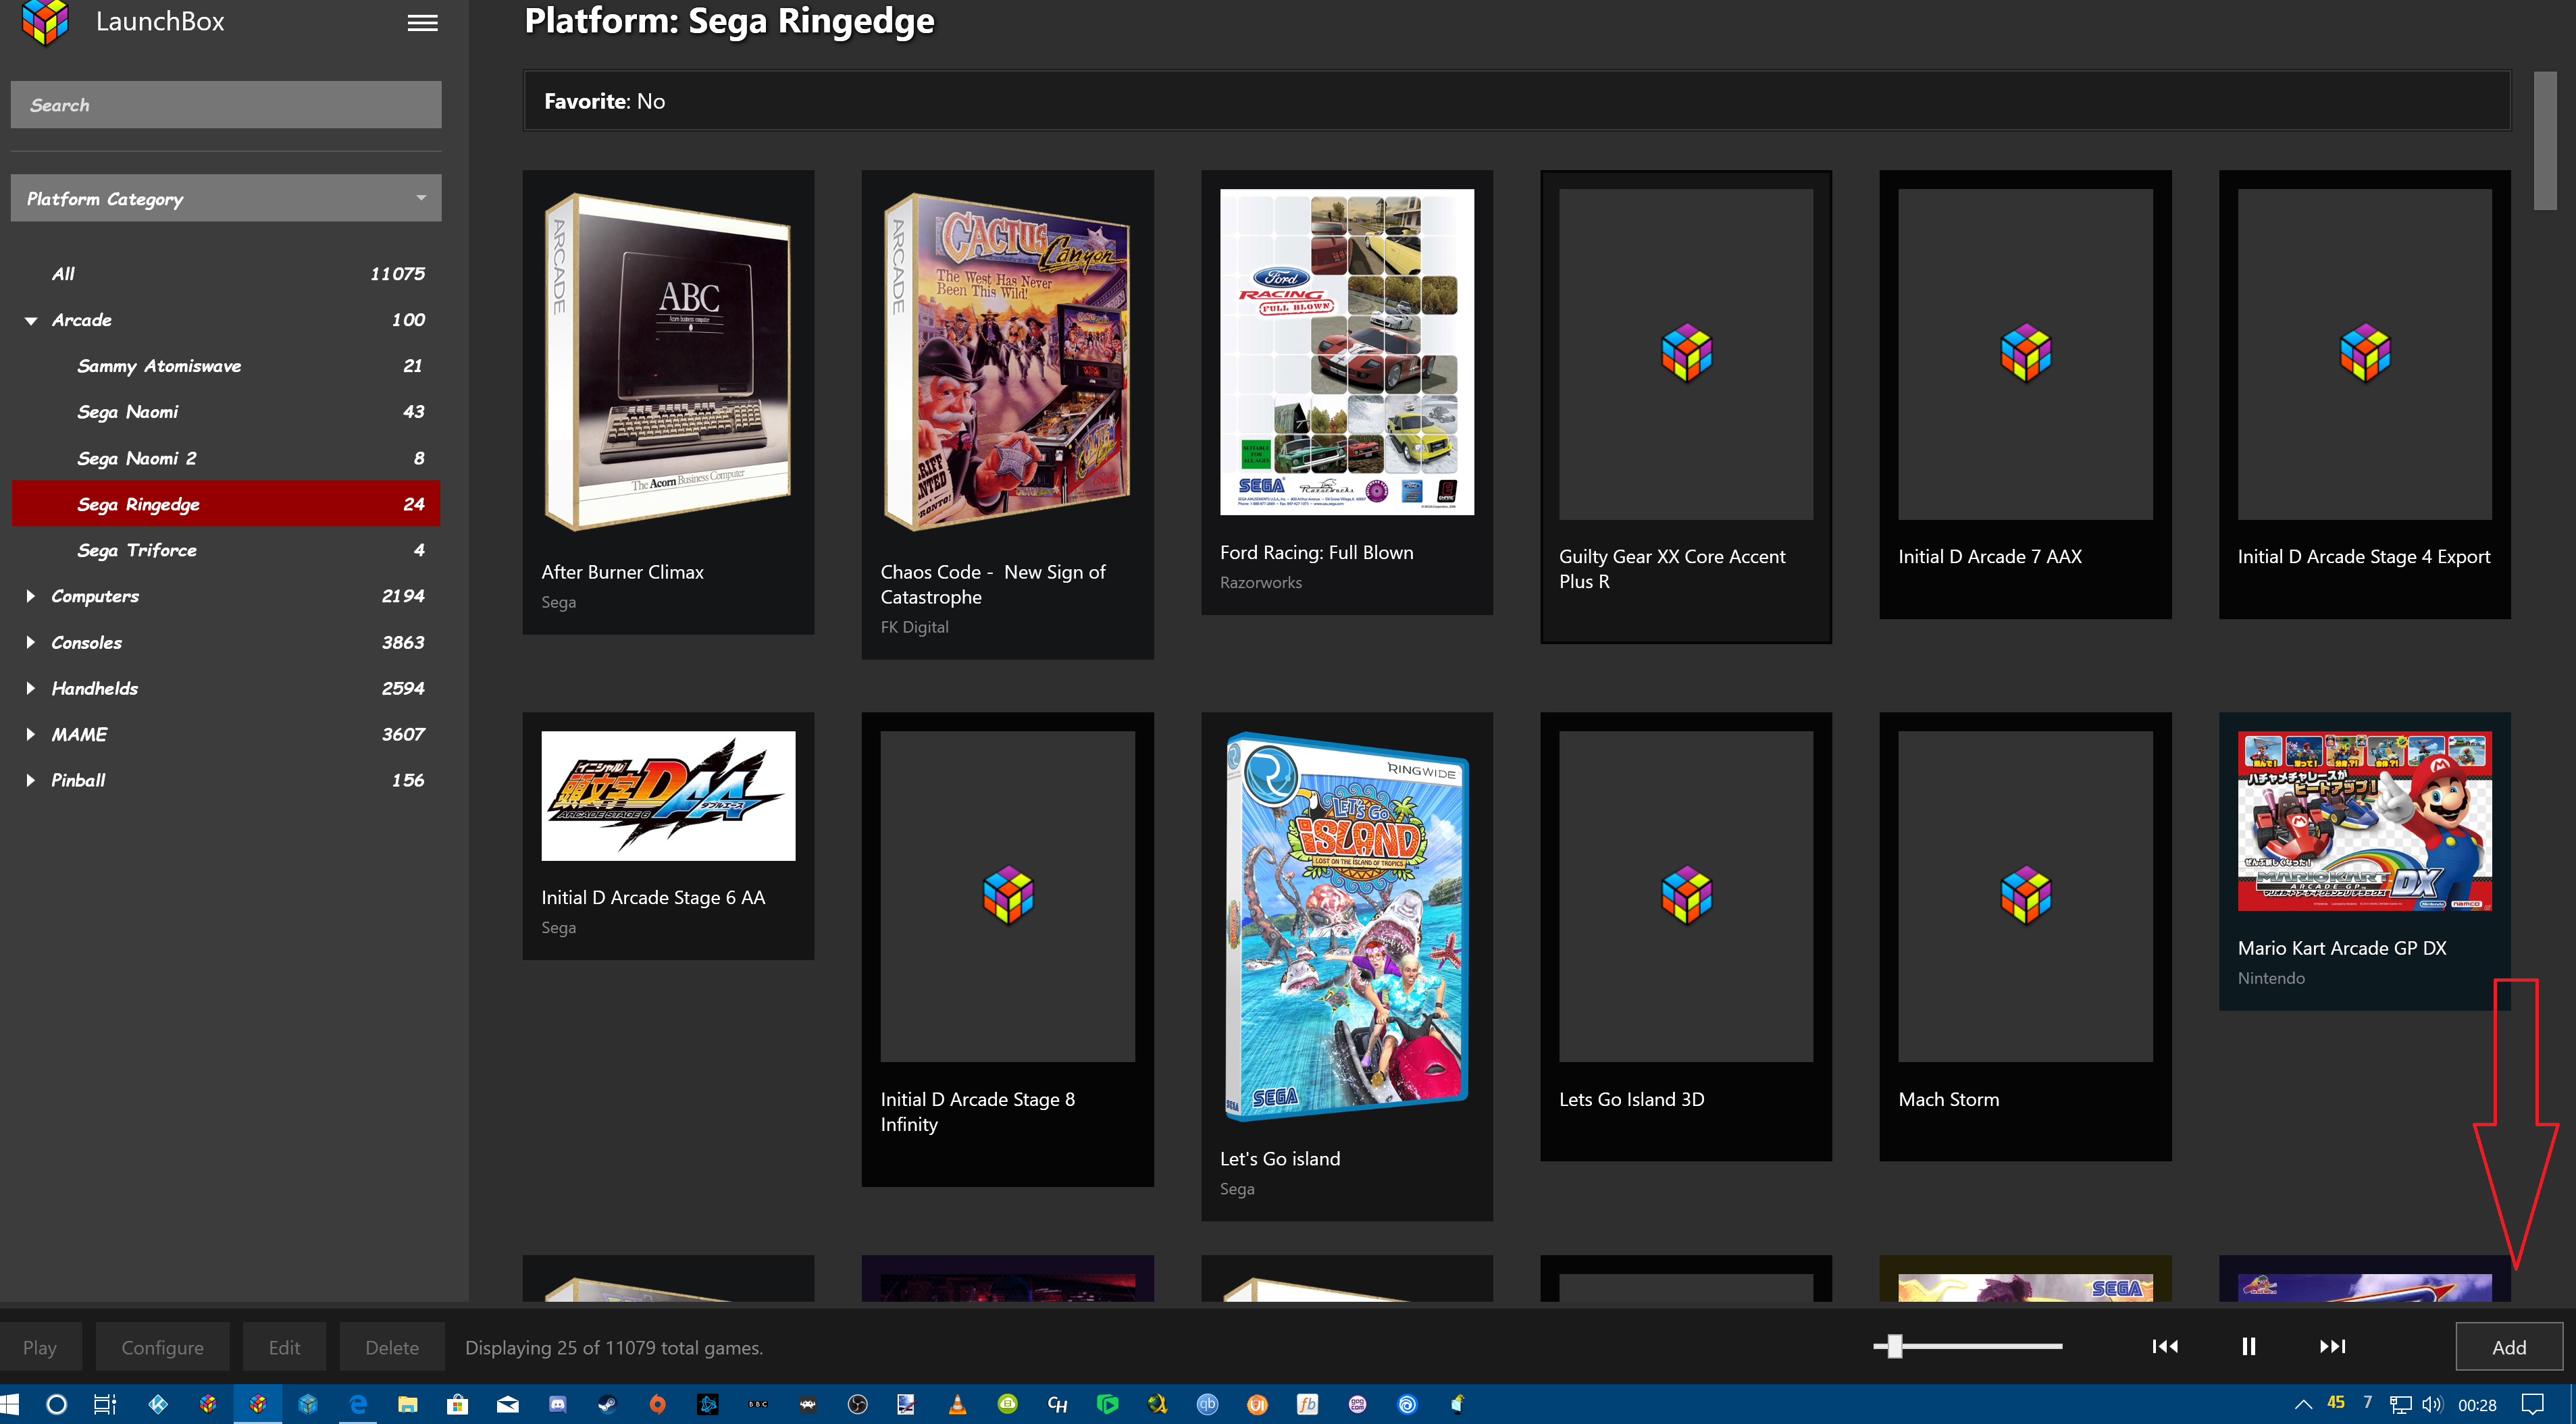
Task: Select the After Burner Climax box art
Action: [668, 361]
